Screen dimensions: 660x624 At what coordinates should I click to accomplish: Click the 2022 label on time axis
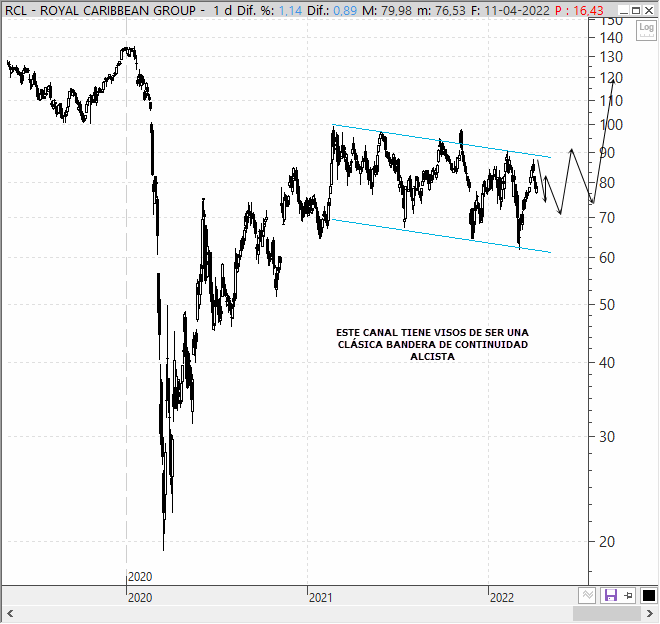502,597
